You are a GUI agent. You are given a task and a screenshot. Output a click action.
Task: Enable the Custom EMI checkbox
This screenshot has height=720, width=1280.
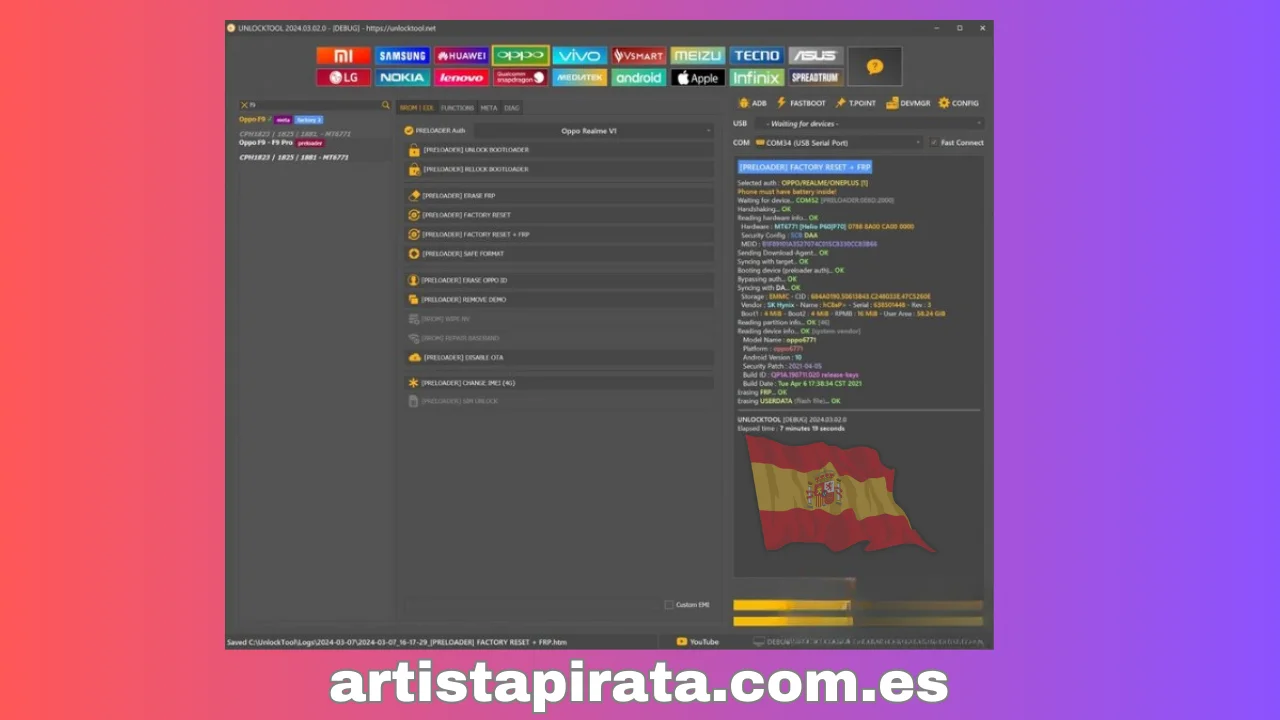click(669, 604)
